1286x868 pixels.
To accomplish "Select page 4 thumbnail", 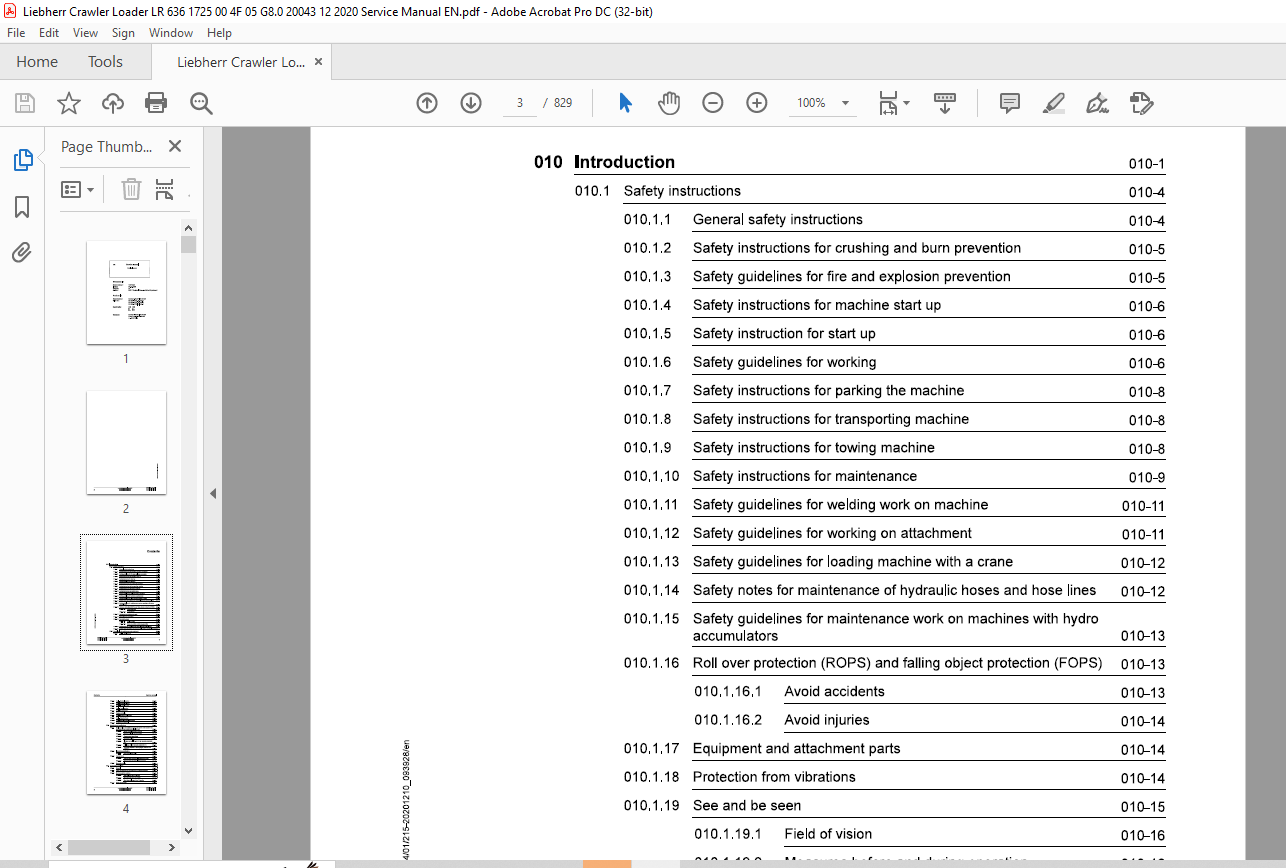I will click(126, 742).
